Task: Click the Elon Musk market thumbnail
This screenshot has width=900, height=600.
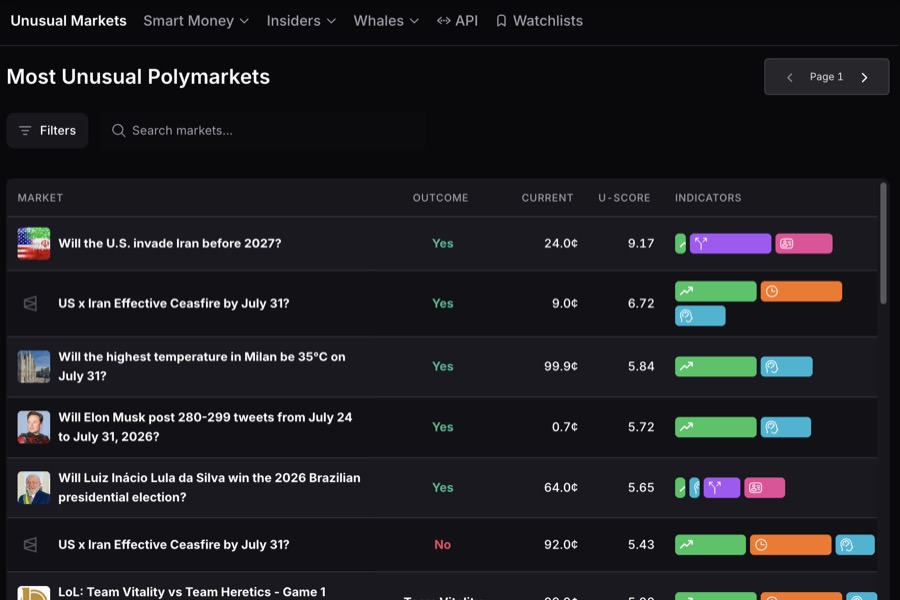Action: [x=34, y=427]
